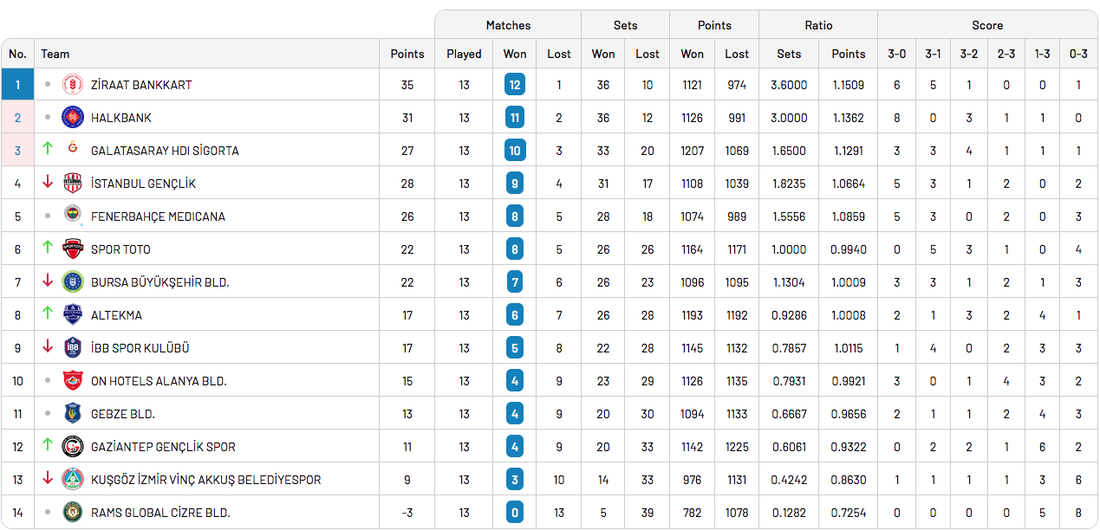Click the Gebze Bld. team logo
This screenshot has height=530, width=1100.
(x=73, y=414)
